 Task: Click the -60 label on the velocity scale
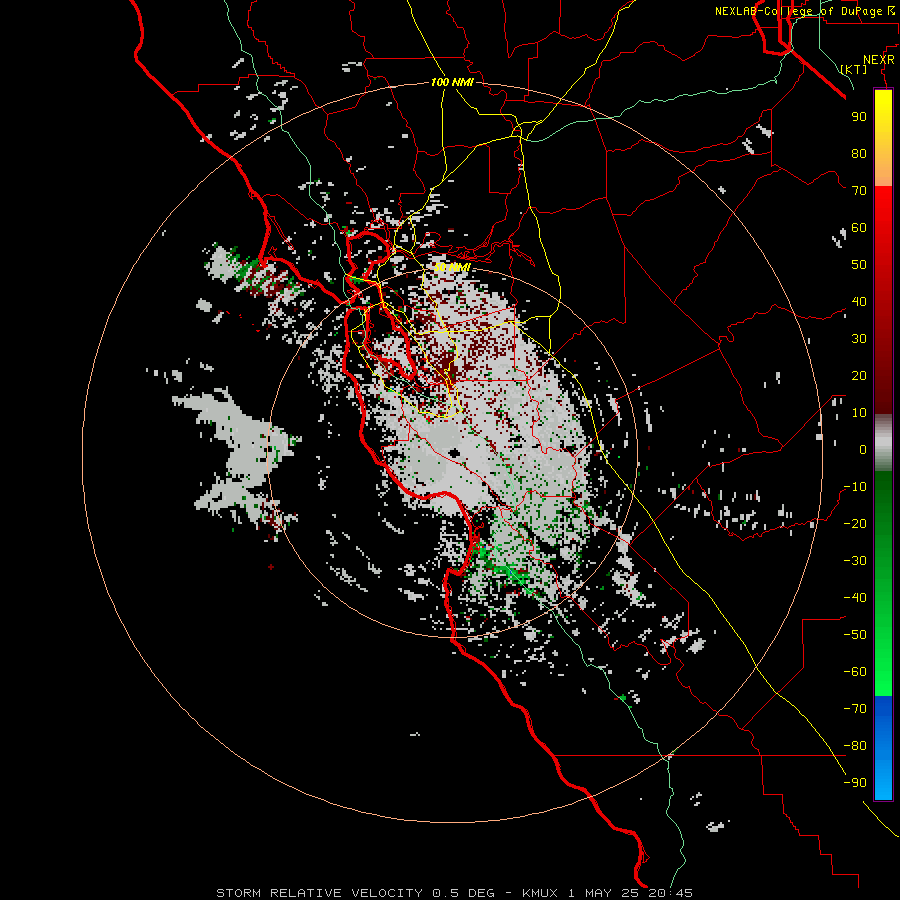point(855,672)
